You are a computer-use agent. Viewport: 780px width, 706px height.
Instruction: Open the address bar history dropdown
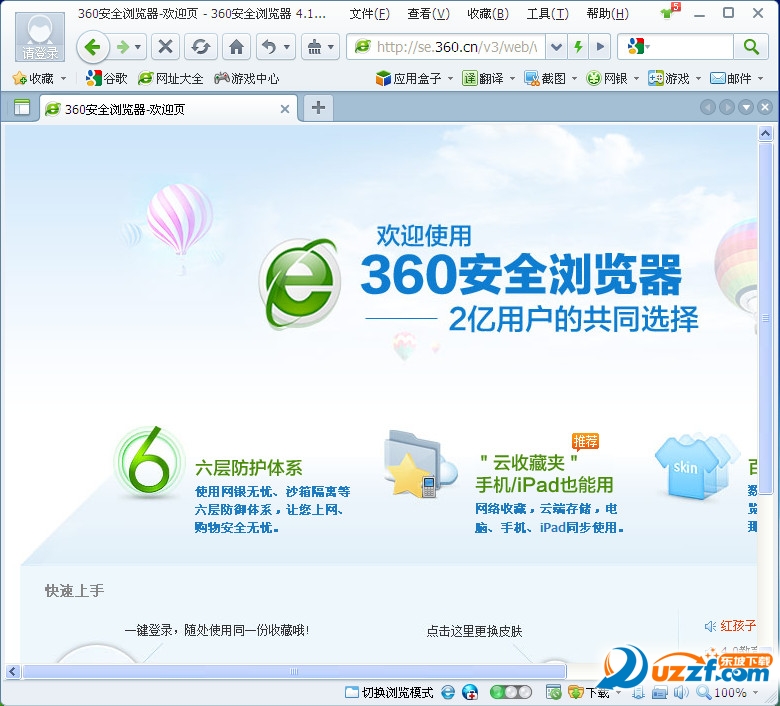[556, 47]
